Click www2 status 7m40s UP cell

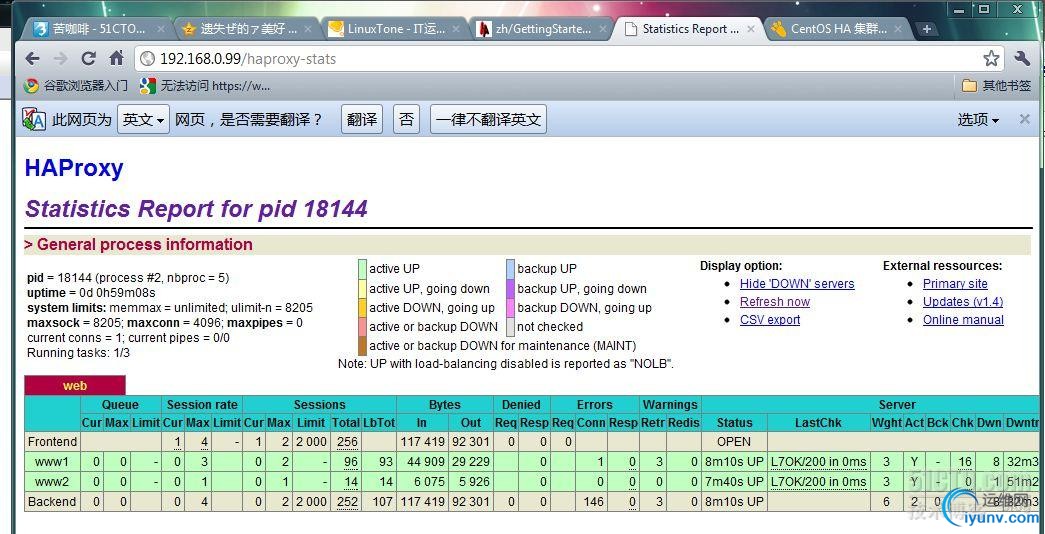[x=734, y=481]
